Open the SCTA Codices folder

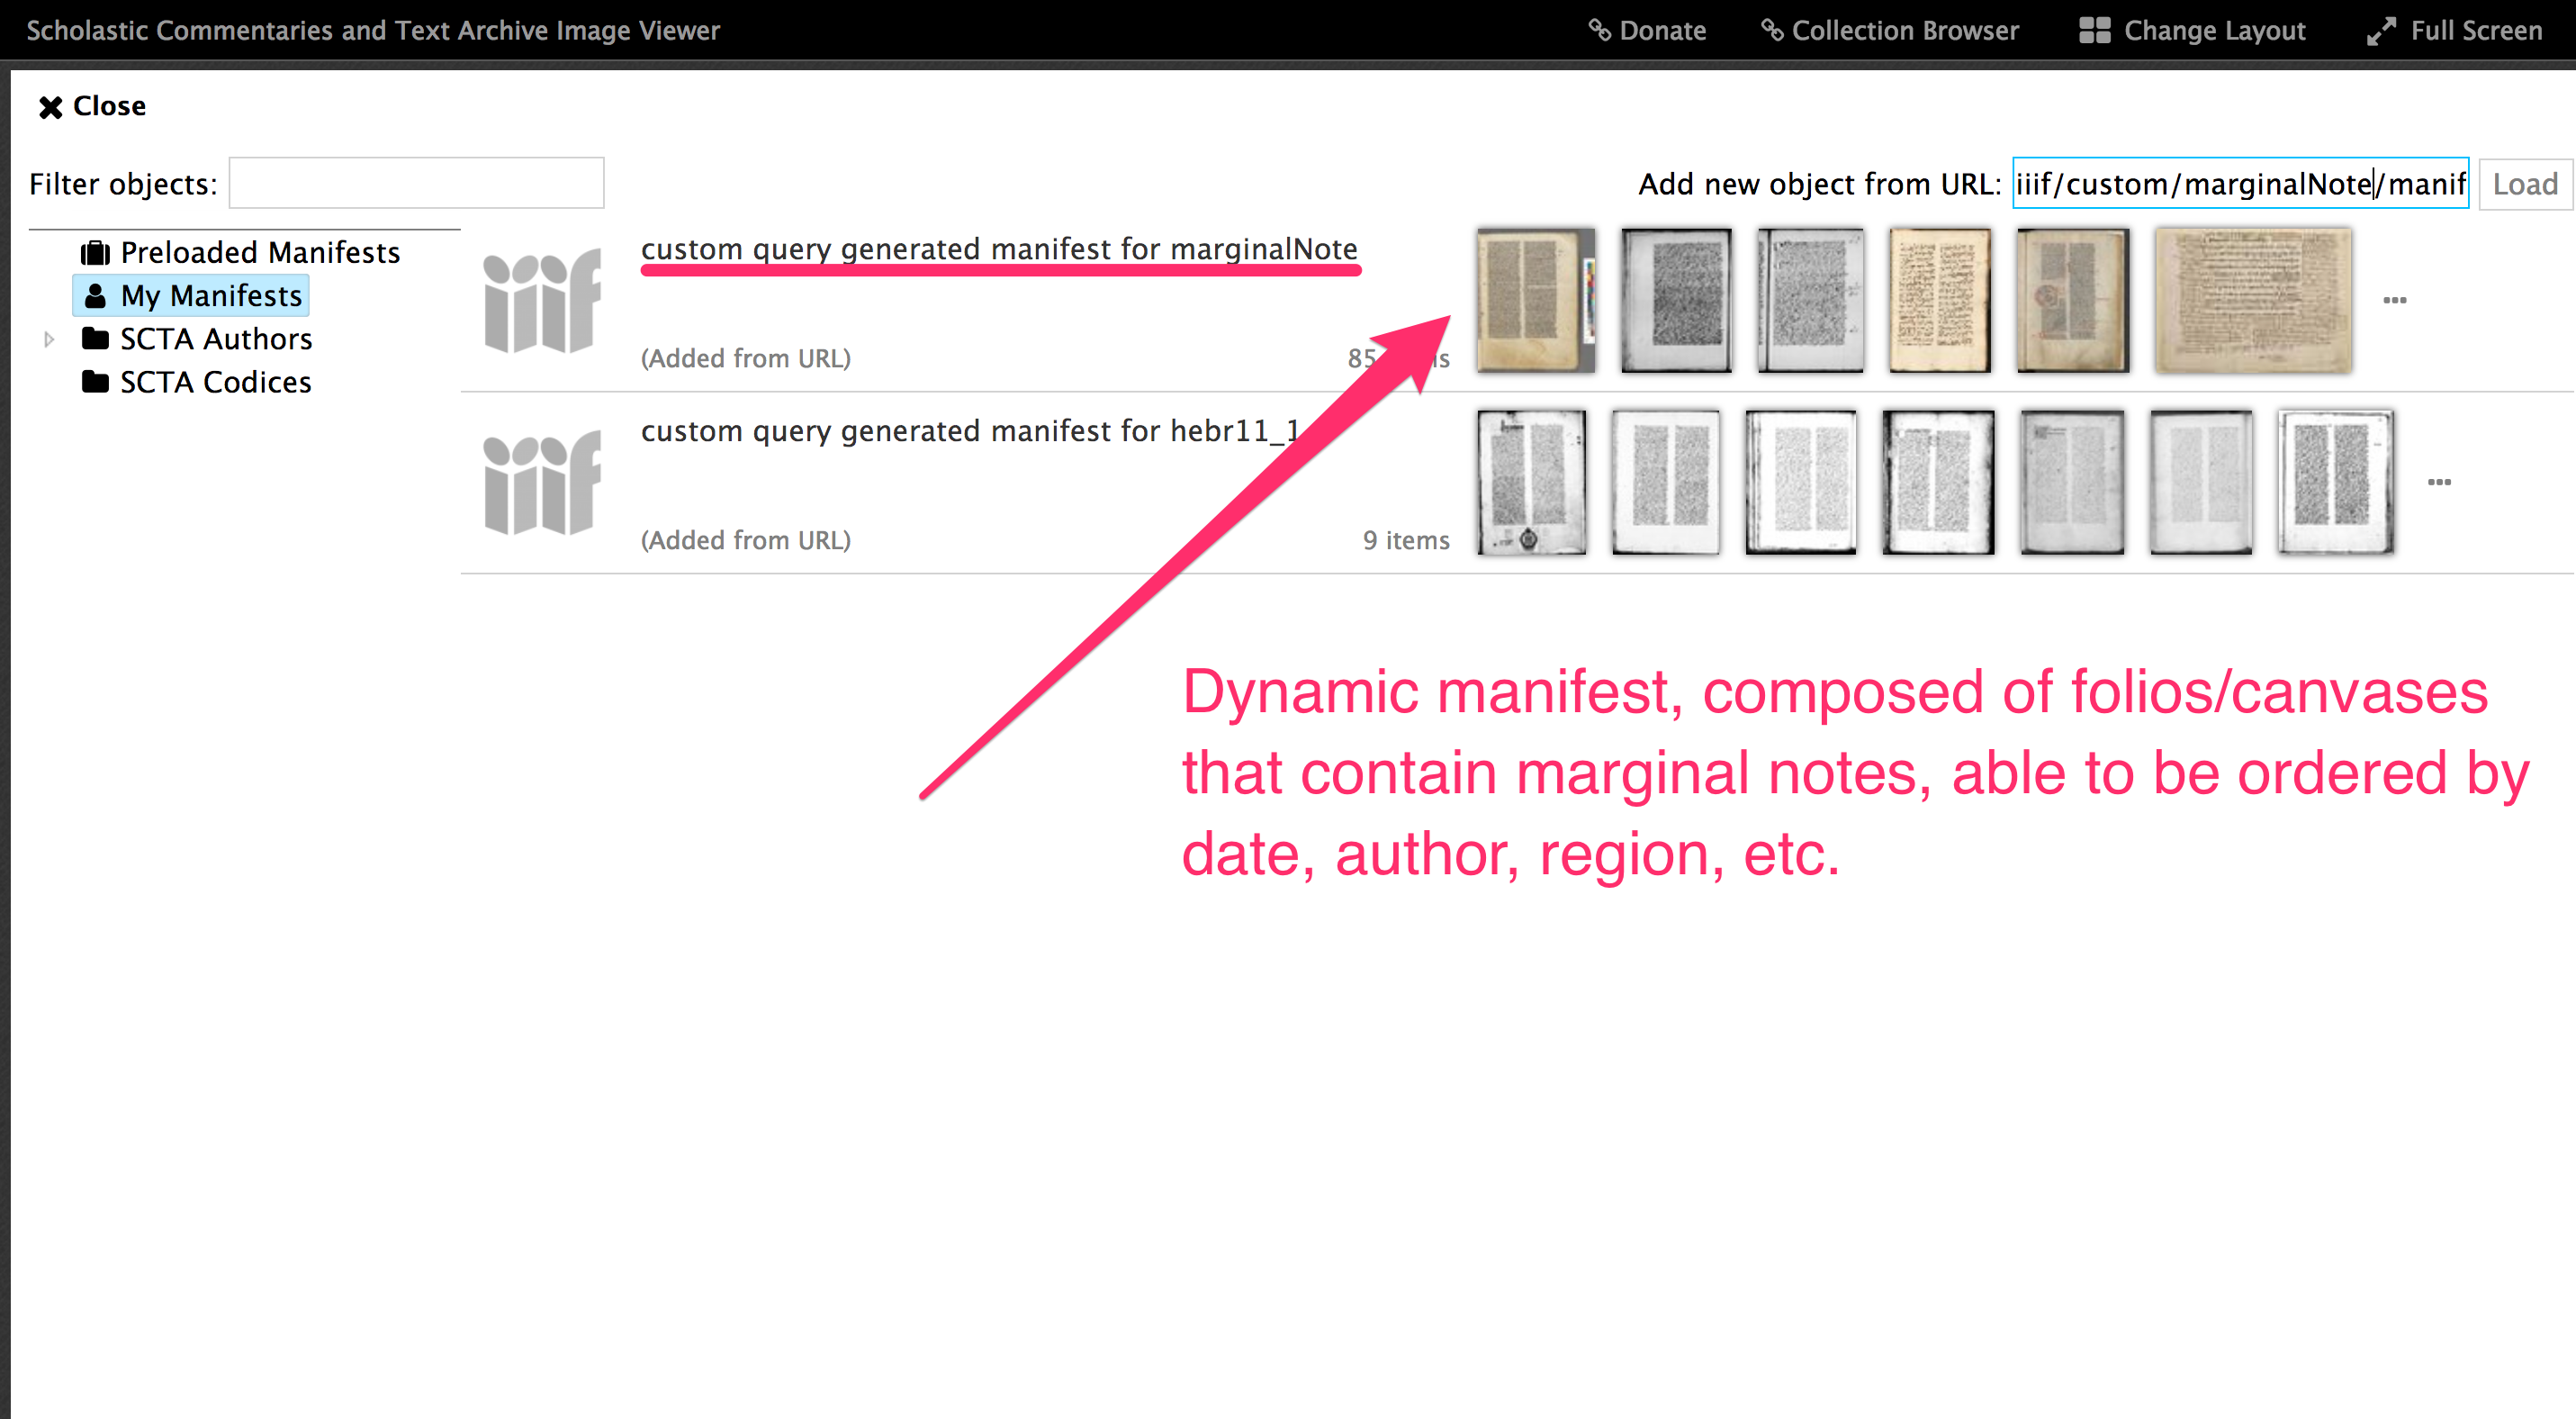215,382
